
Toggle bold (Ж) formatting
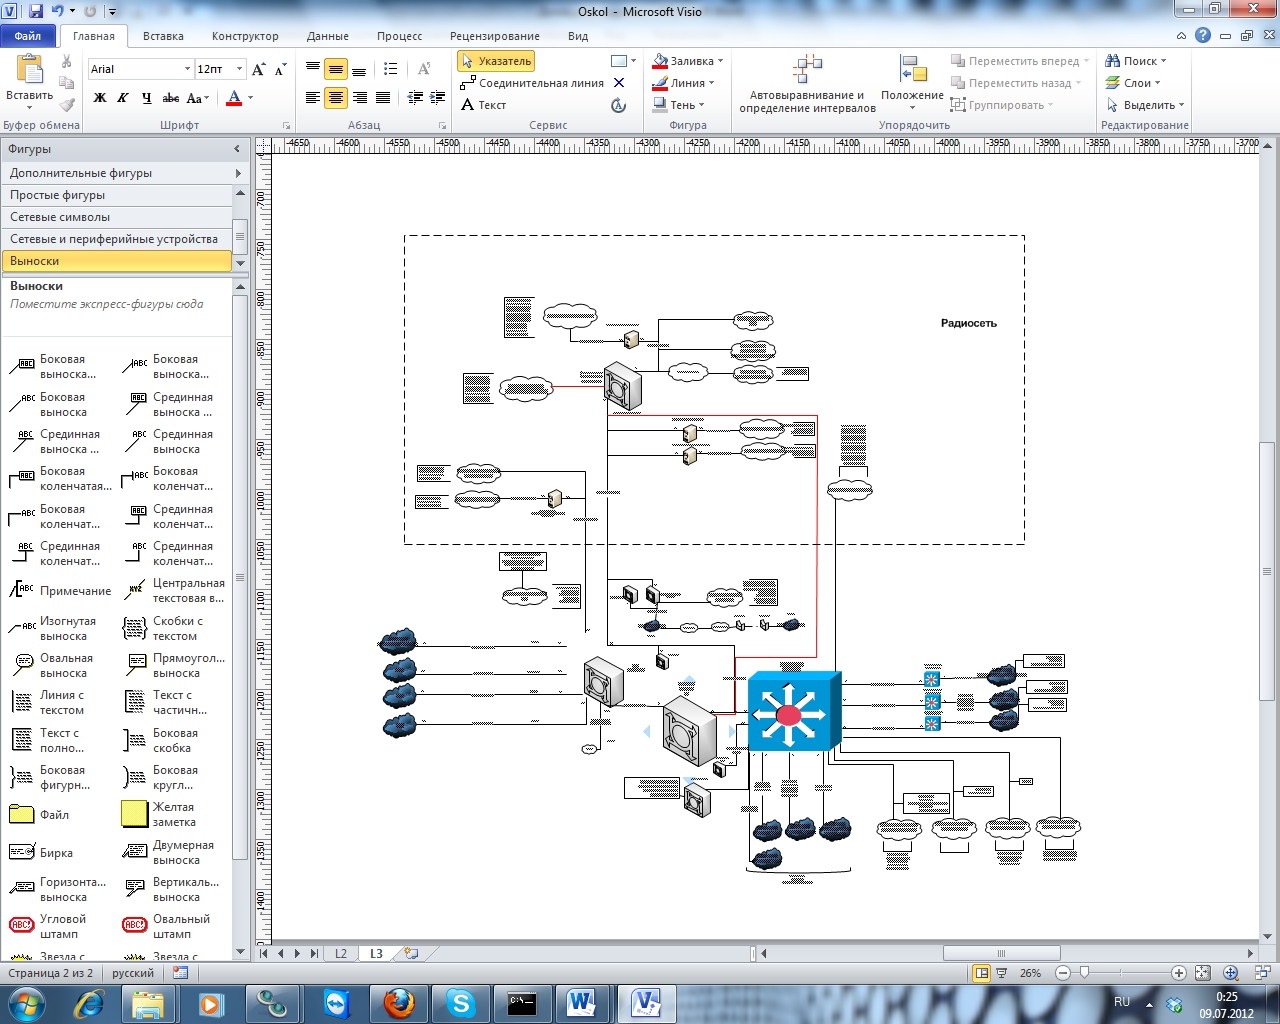pos(100,98)
